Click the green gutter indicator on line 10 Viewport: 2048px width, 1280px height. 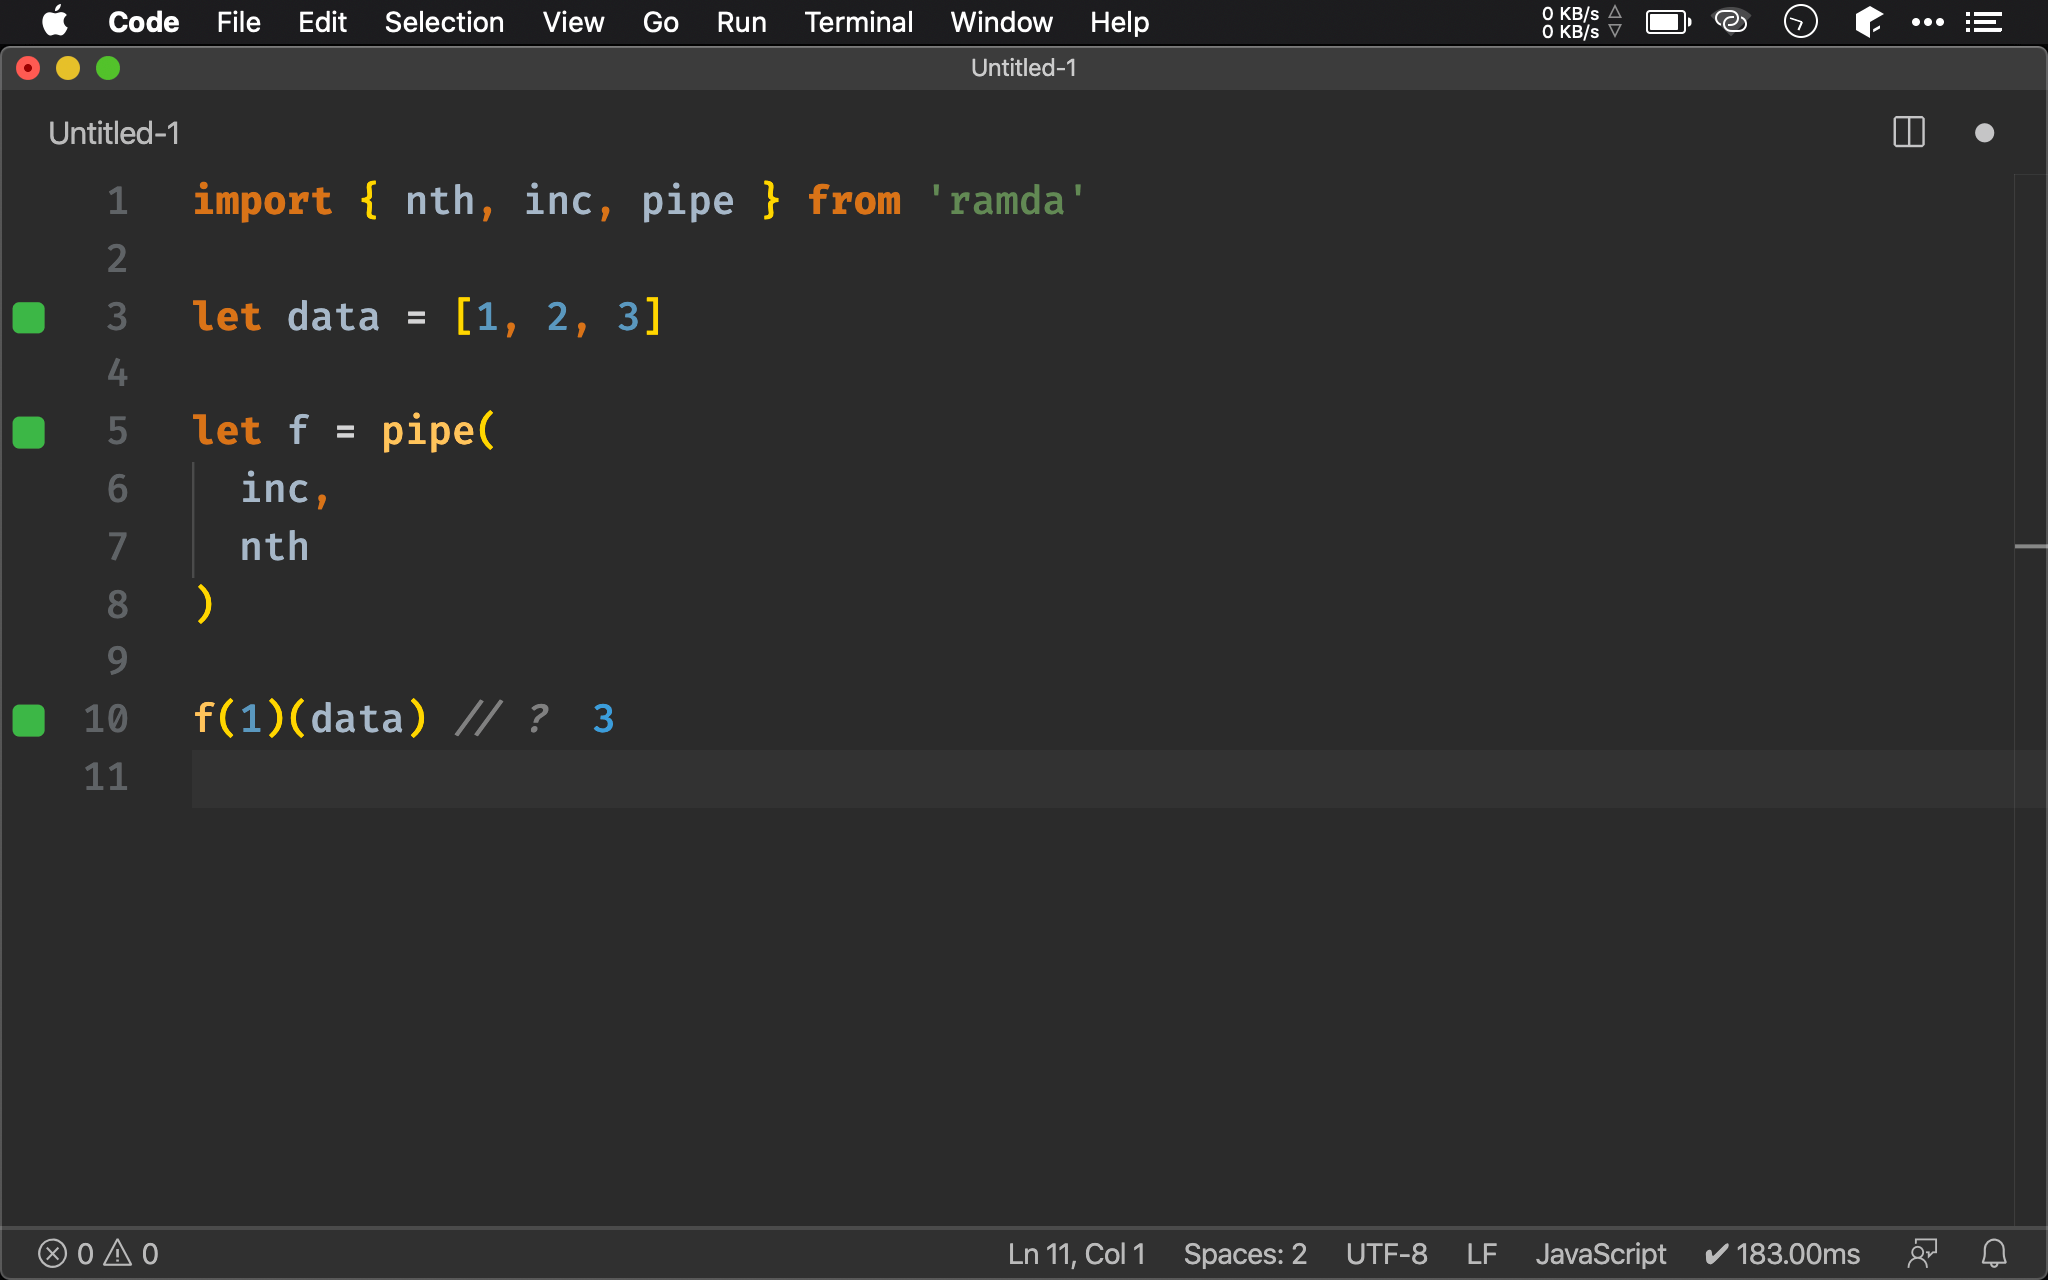click(x=29, y=720)
